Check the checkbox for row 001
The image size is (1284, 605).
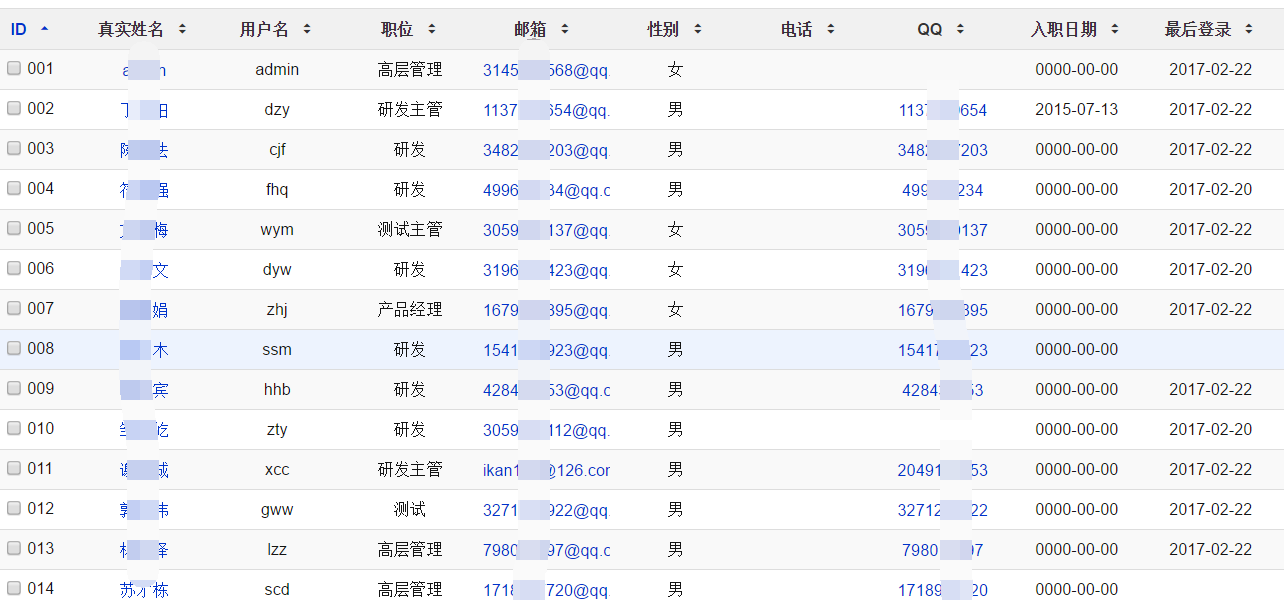click(x=14, y=69)
